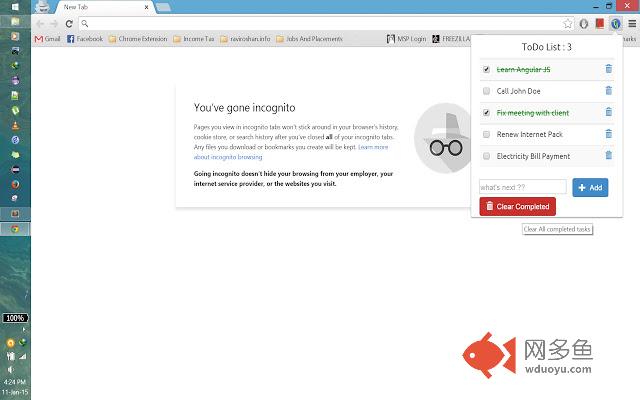Click the blue Add button

tap(590, 187)
